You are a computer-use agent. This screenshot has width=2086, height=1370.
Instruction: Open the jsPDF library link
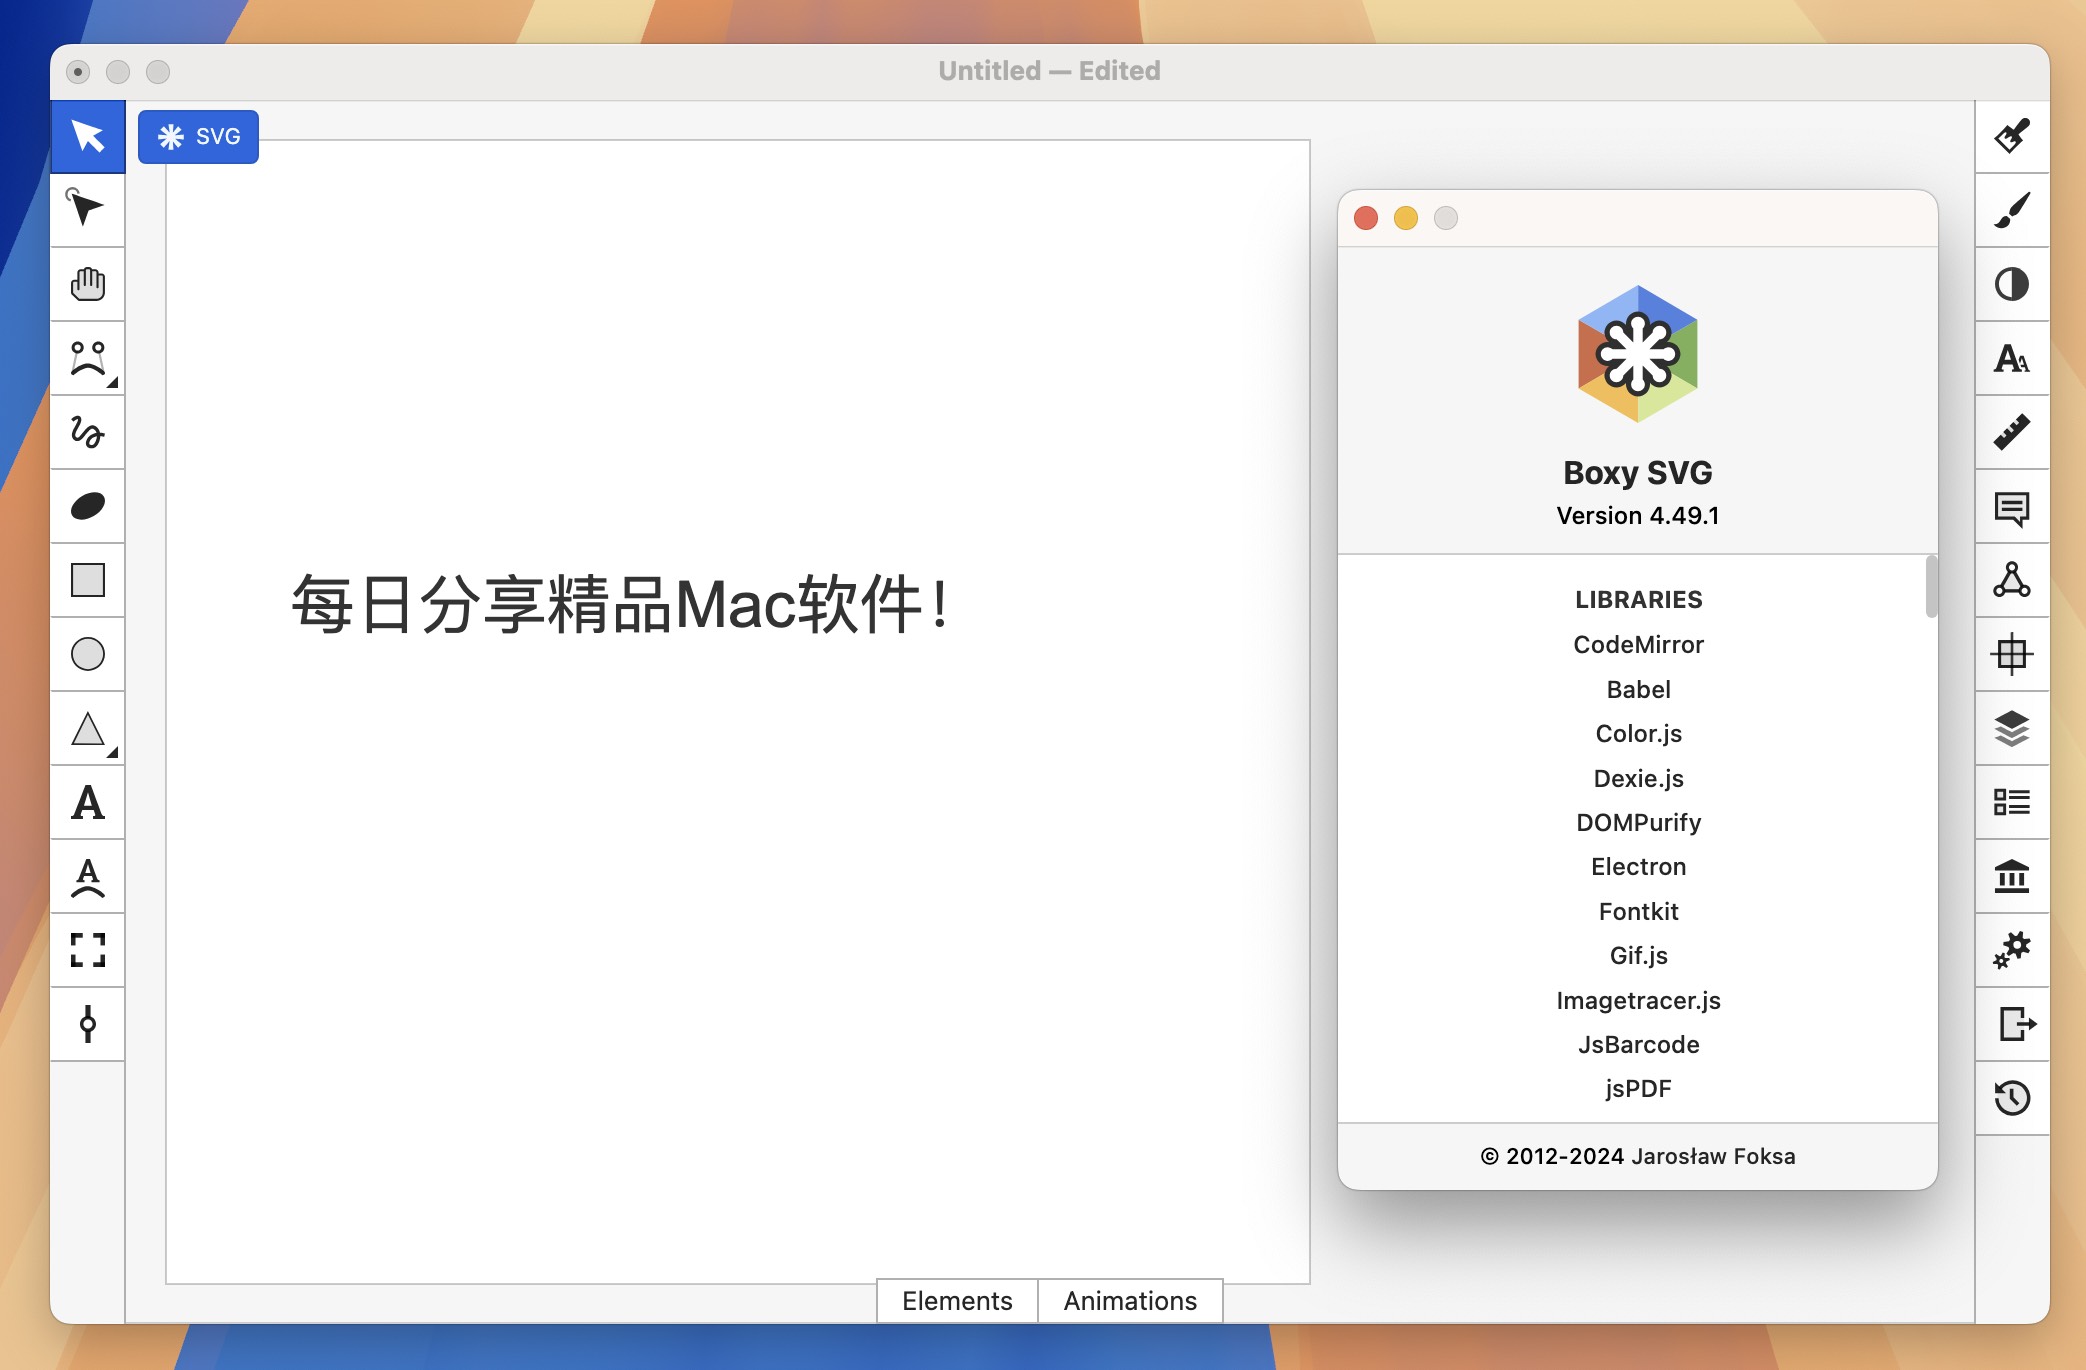(1638, 1088)
